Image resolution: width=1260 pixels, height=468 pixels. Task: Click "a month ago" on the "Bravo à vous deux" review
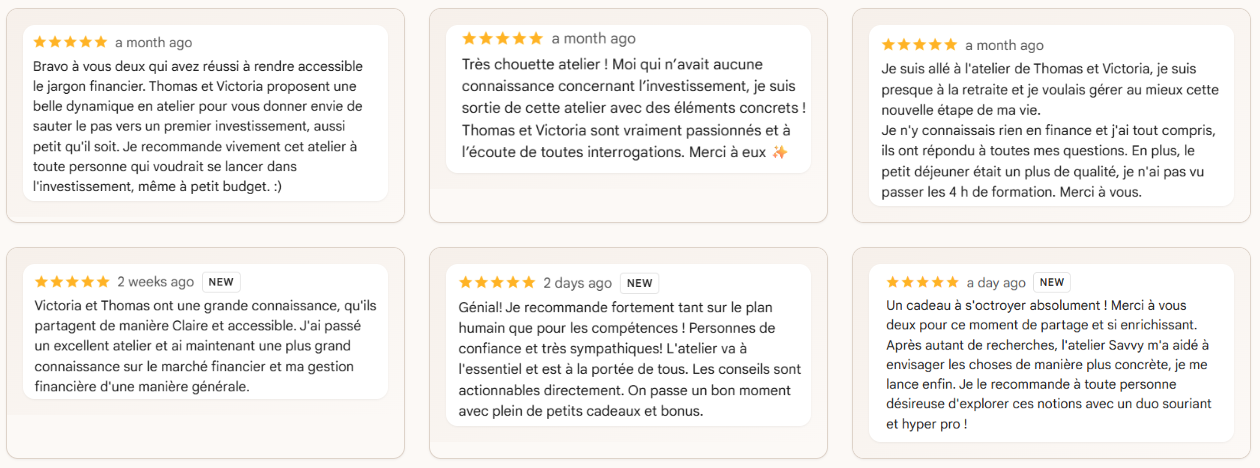point(153,42)
